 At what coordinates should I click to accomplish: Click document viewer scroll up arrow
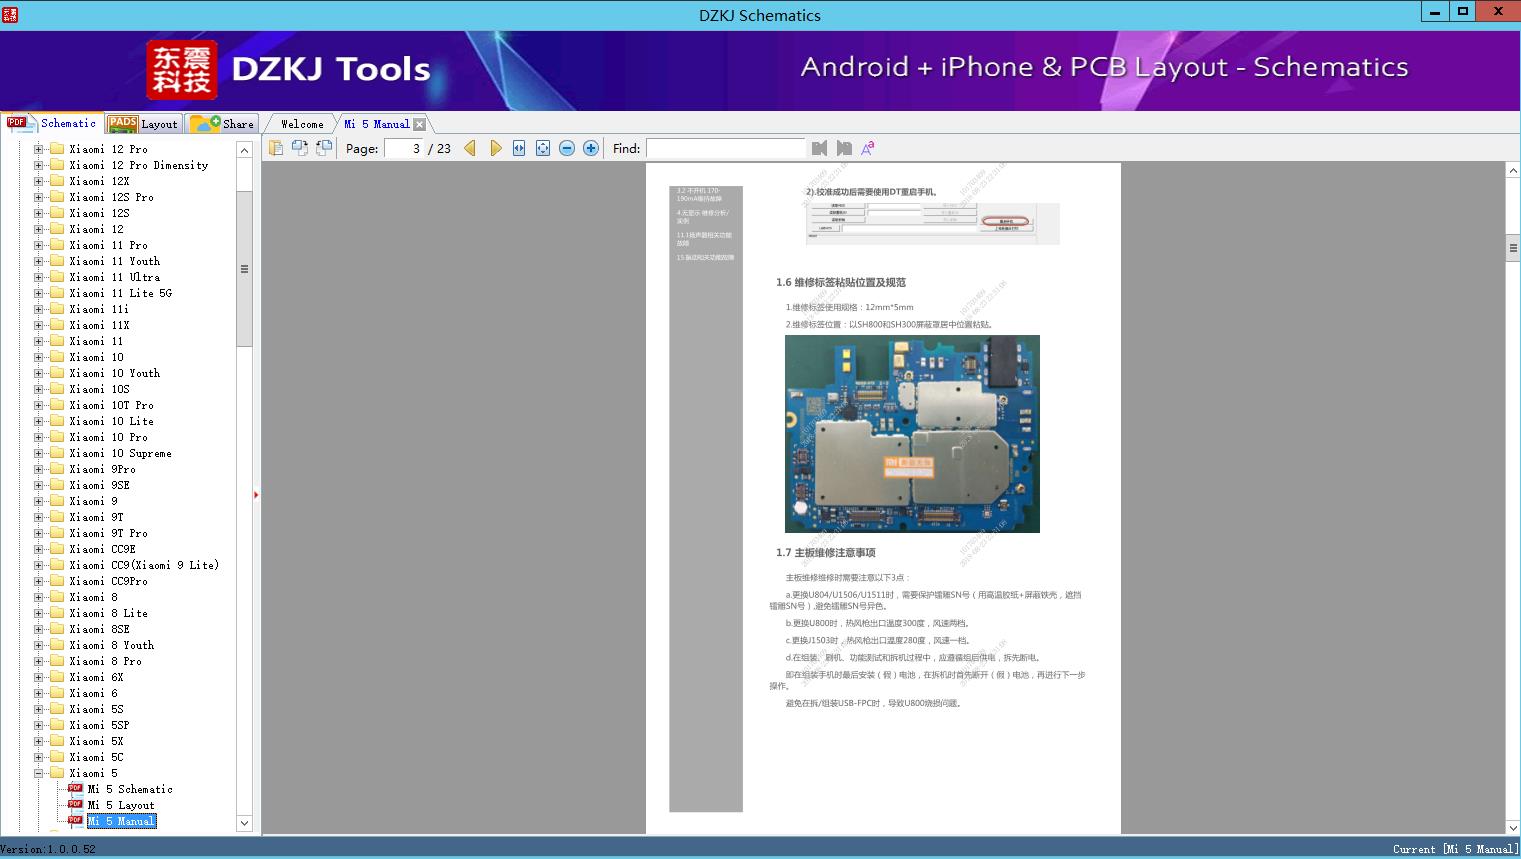point(1513,171)
